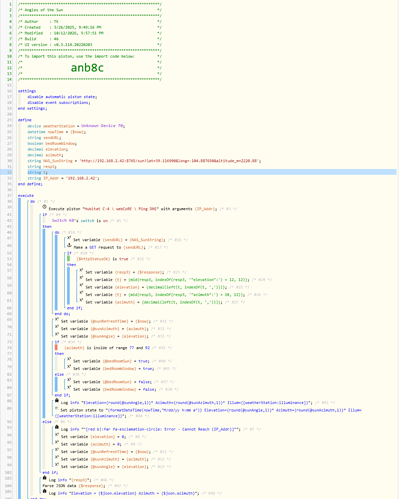Click the green condition marker beside $httpStatusOk

68,259
